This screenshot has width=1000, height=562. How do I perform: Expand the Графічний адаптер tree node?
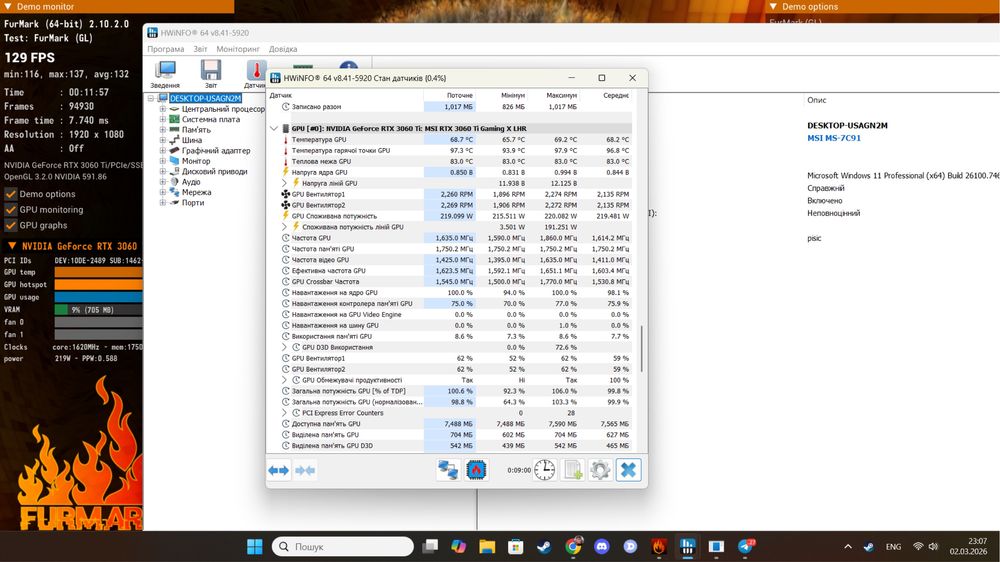pyautogui.click(x=163, y=151)
